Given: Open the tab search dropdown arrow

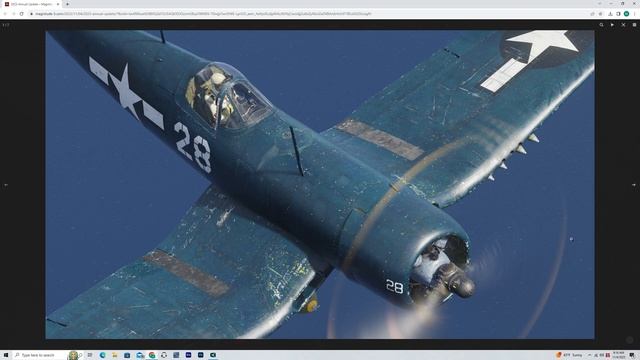Looking at the screenshot, I should coord(600,4).
